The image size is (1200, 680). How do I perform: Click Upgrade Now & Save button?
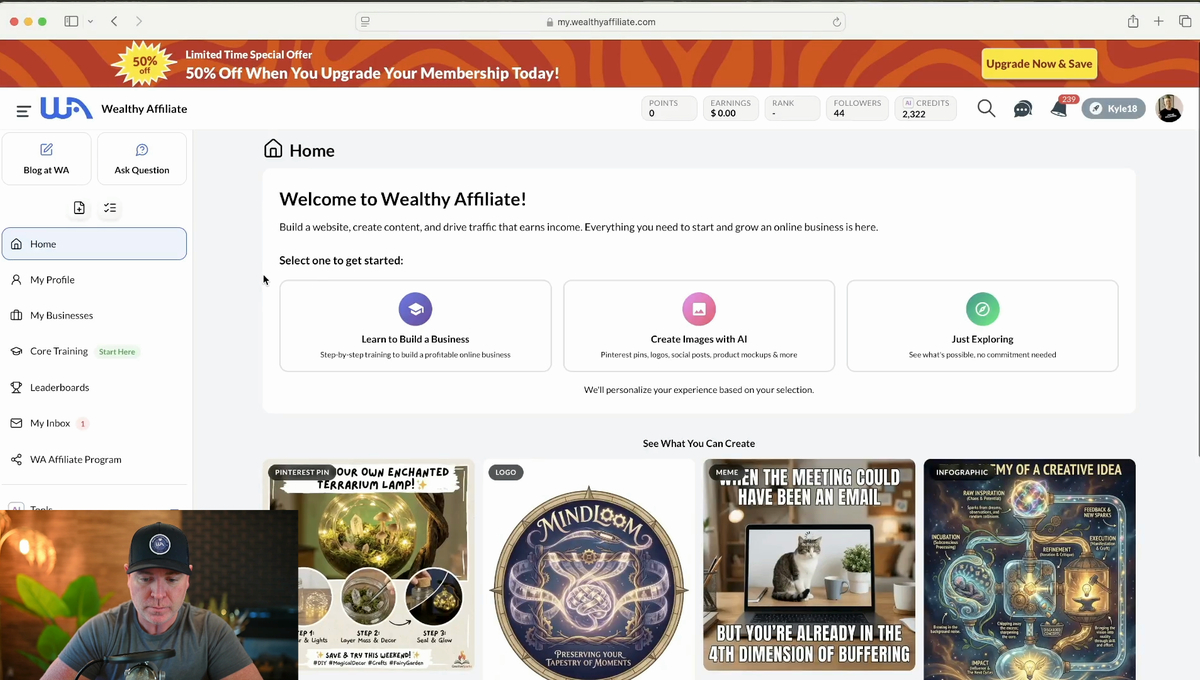1039,64
